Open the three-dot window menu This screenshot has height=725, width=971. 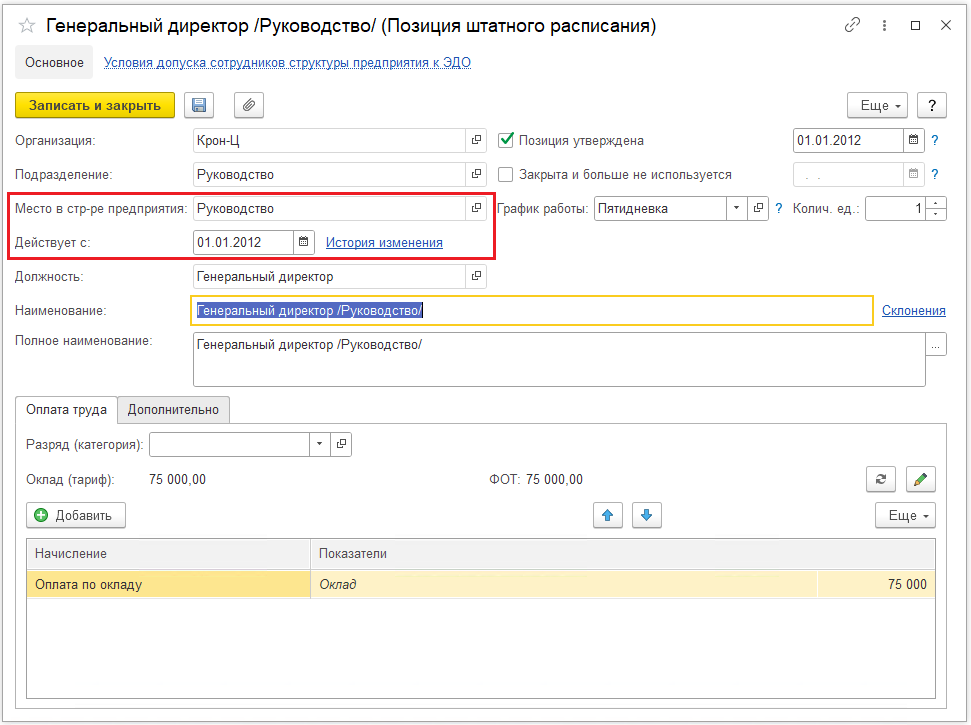(884, 25)
